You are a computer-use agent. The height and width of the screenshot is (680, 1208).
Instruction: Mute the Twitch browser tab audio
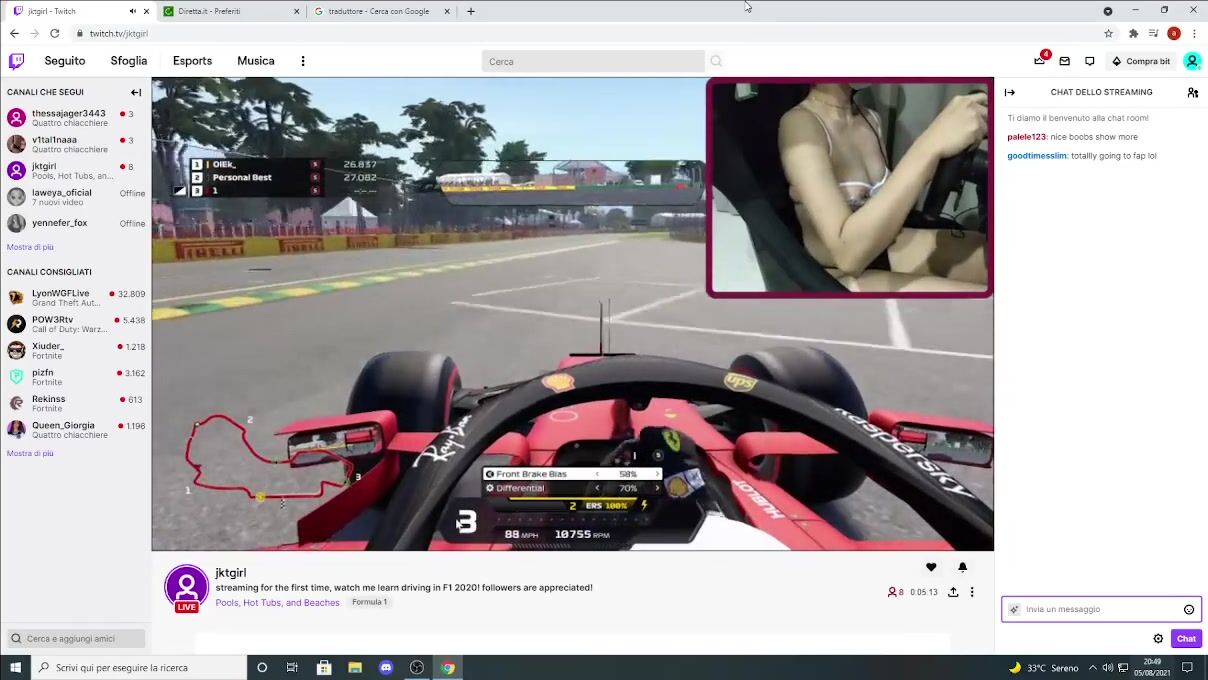132,11
